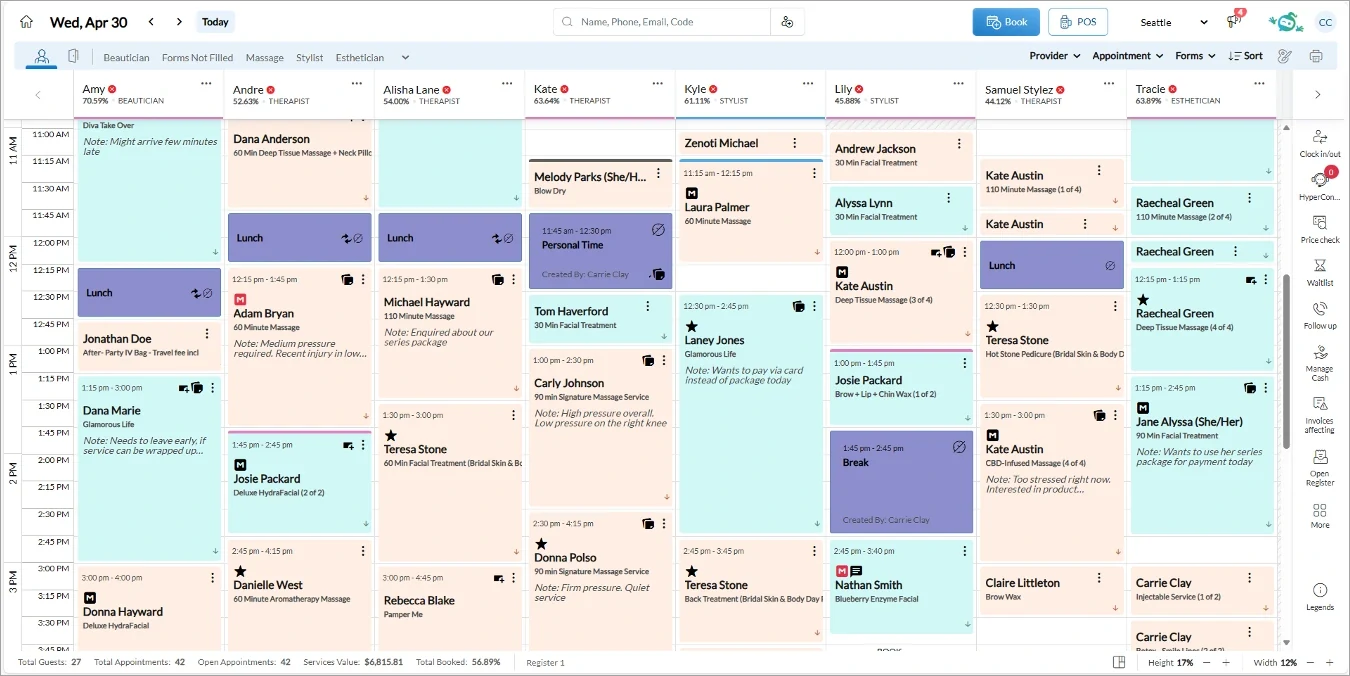
Task: Select the Forms Not Filled filter
Action: pyautogui.click(x=197, y=57)
